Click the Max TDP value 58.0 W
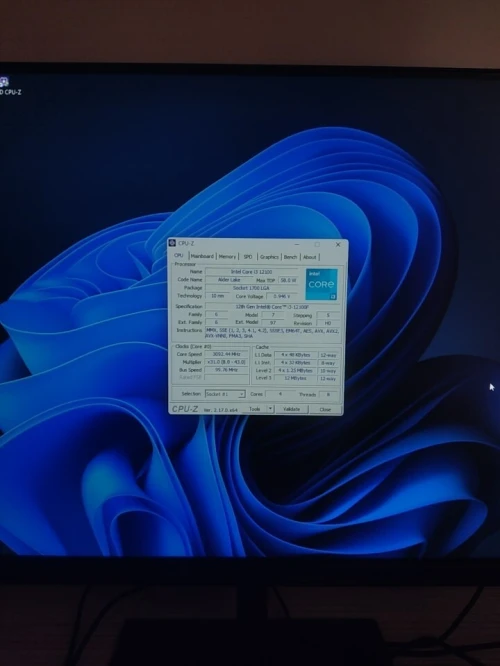The width and height of the screenshot is (500, 666). point(288,280)
